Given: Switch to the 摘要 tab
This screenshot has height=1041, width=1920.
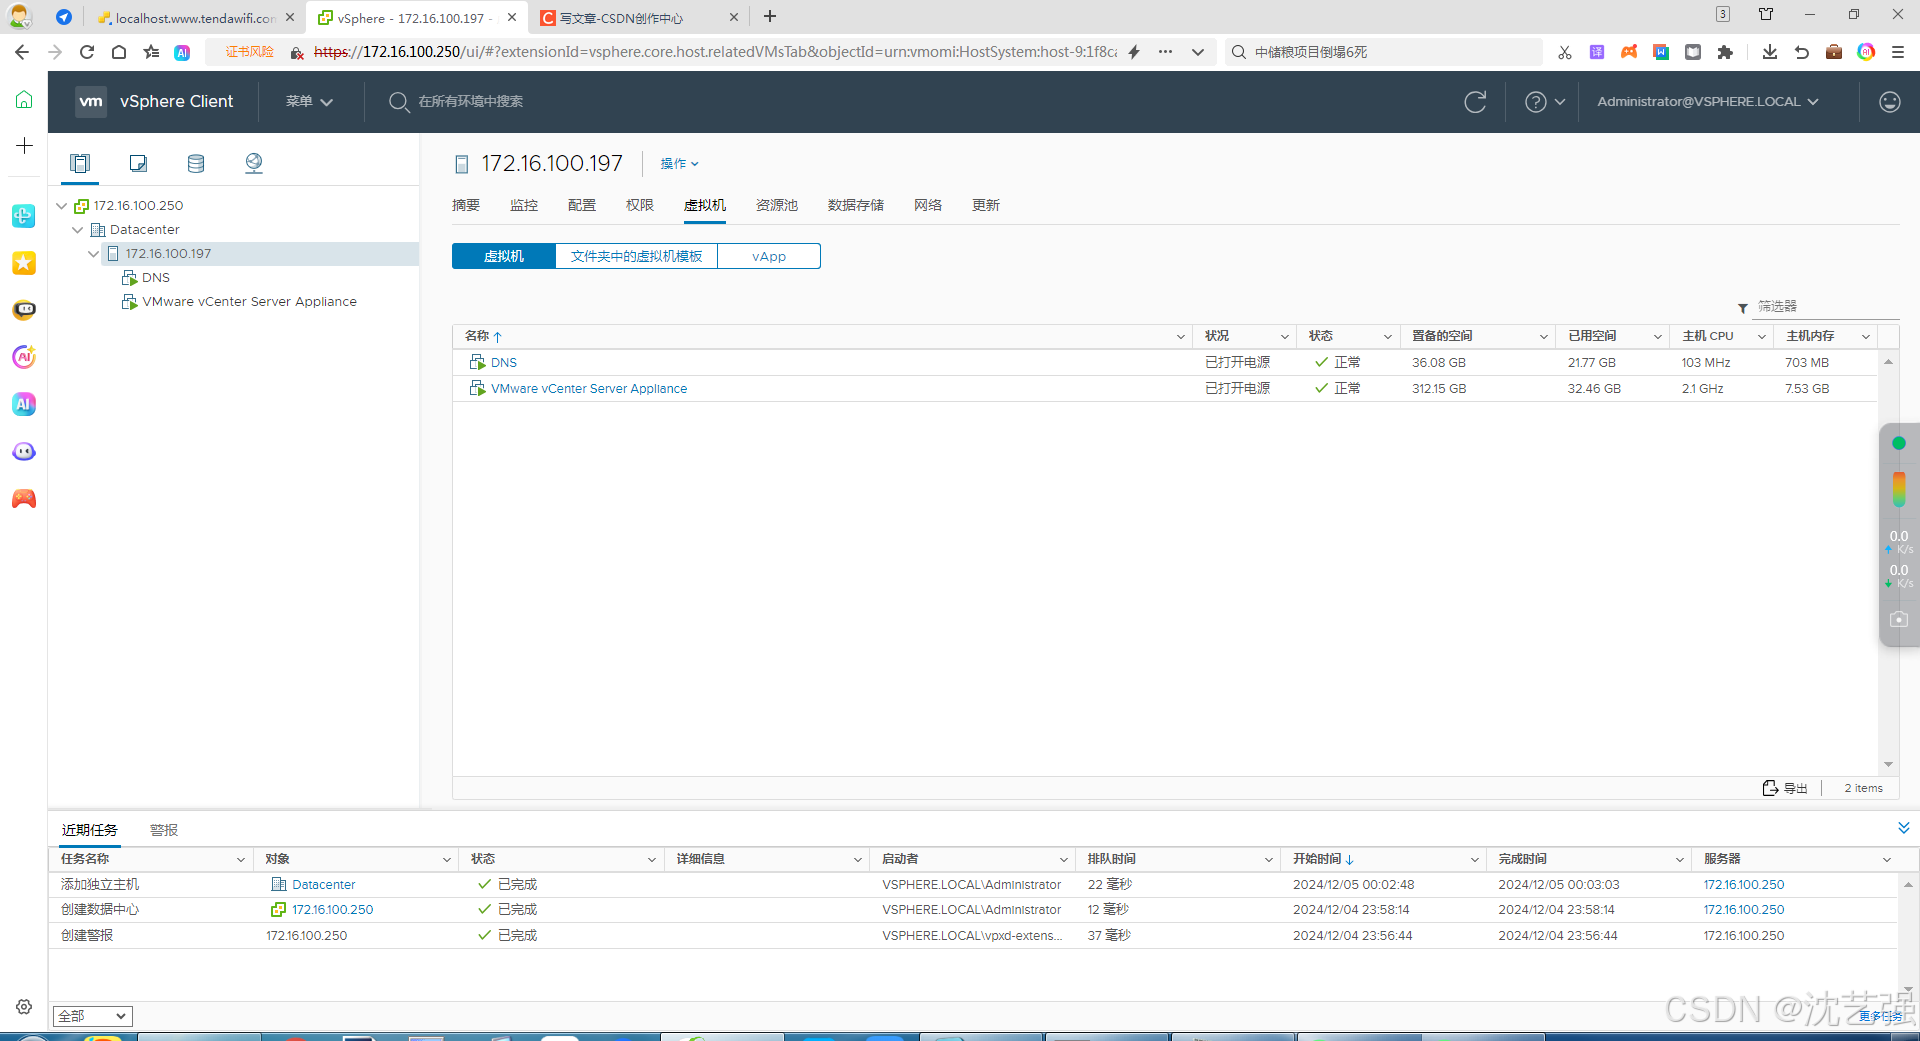Looking at the screenshot, I should [466, 205].
